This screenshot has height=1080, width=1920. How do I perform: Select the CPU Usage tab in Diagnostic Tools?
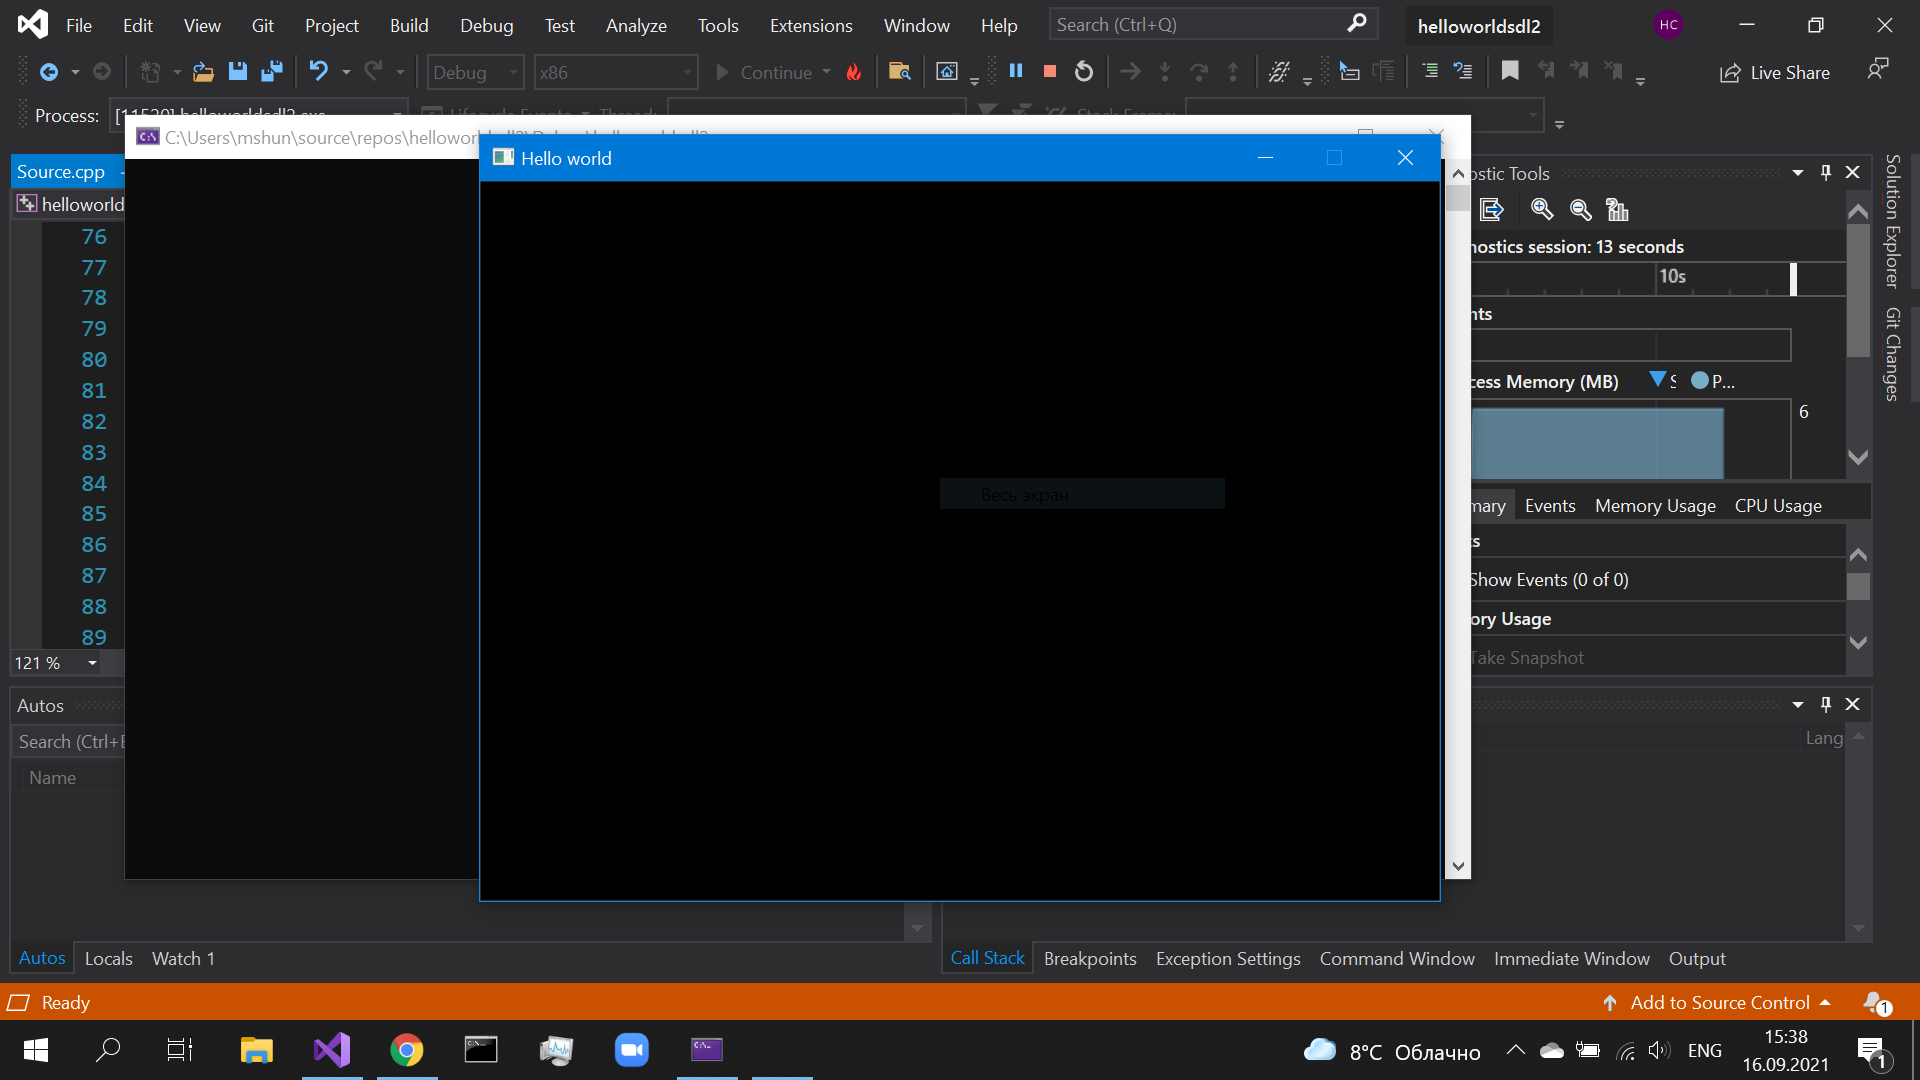coord(1778,506)
